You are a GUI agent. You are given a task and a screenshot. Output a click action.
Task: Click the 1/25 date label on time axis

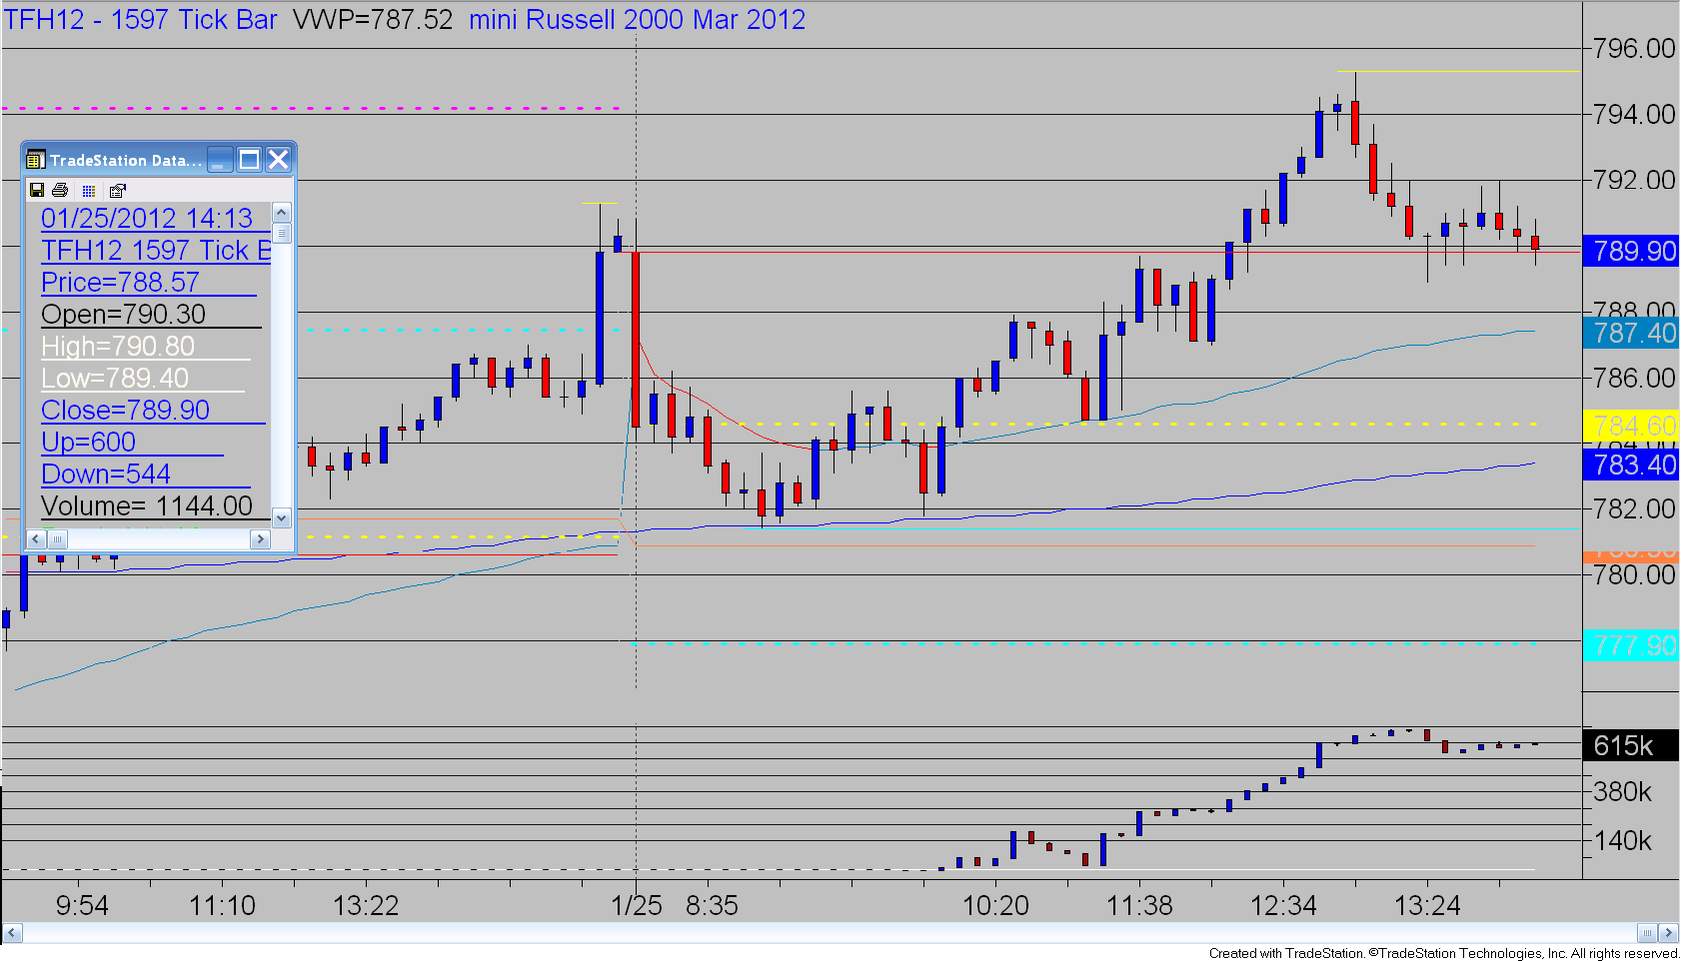tap(637, 906)
